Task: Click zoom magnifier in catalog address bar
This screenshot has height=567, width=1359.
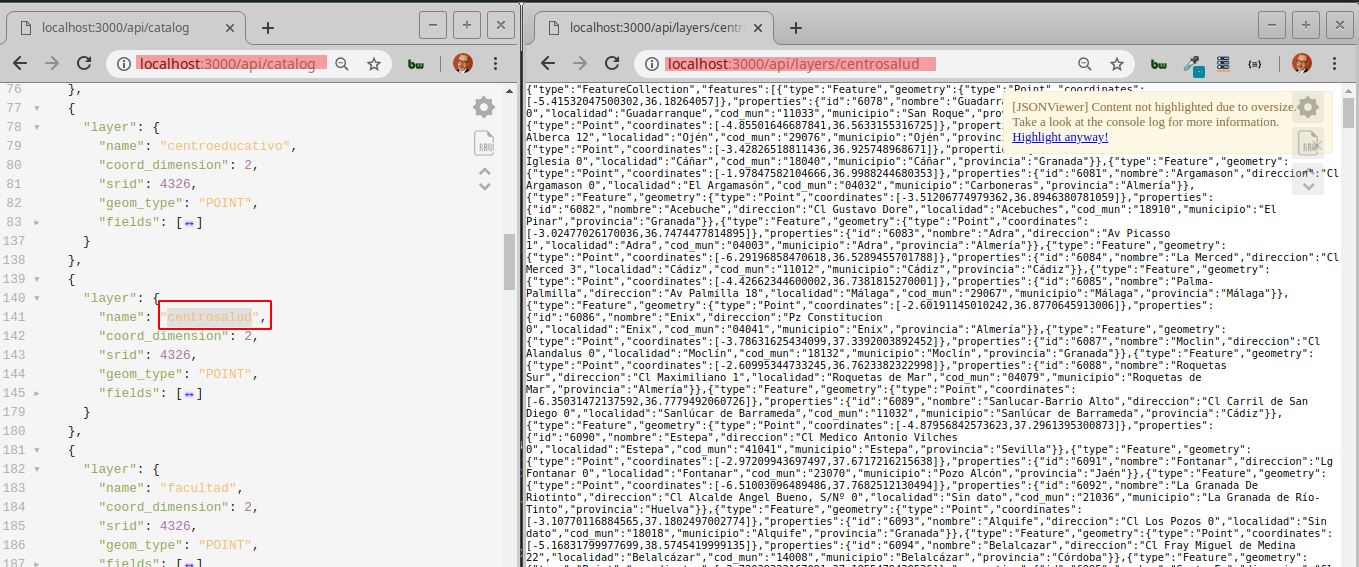Action: tap(342, 64)
